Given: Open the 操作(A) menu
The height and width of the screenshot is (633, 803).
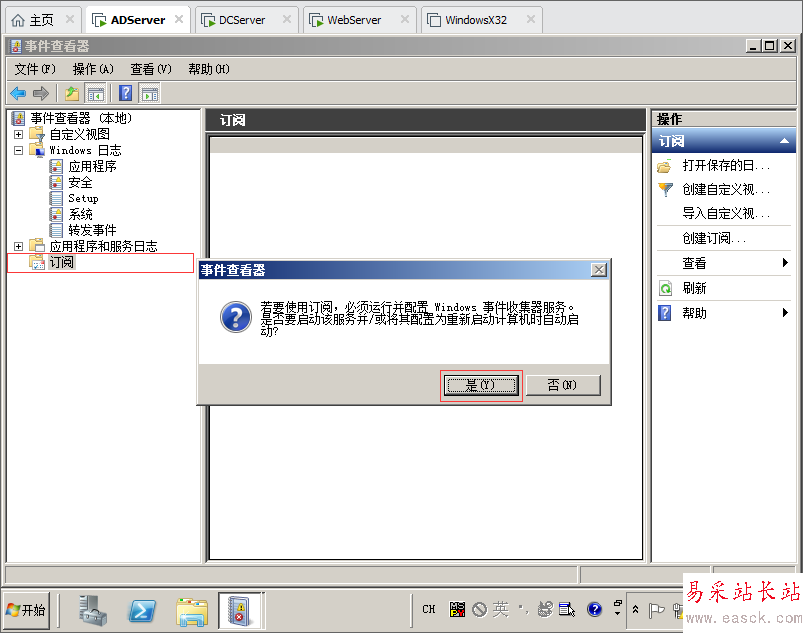Looking at the screenshot, I should pos(93,69).
